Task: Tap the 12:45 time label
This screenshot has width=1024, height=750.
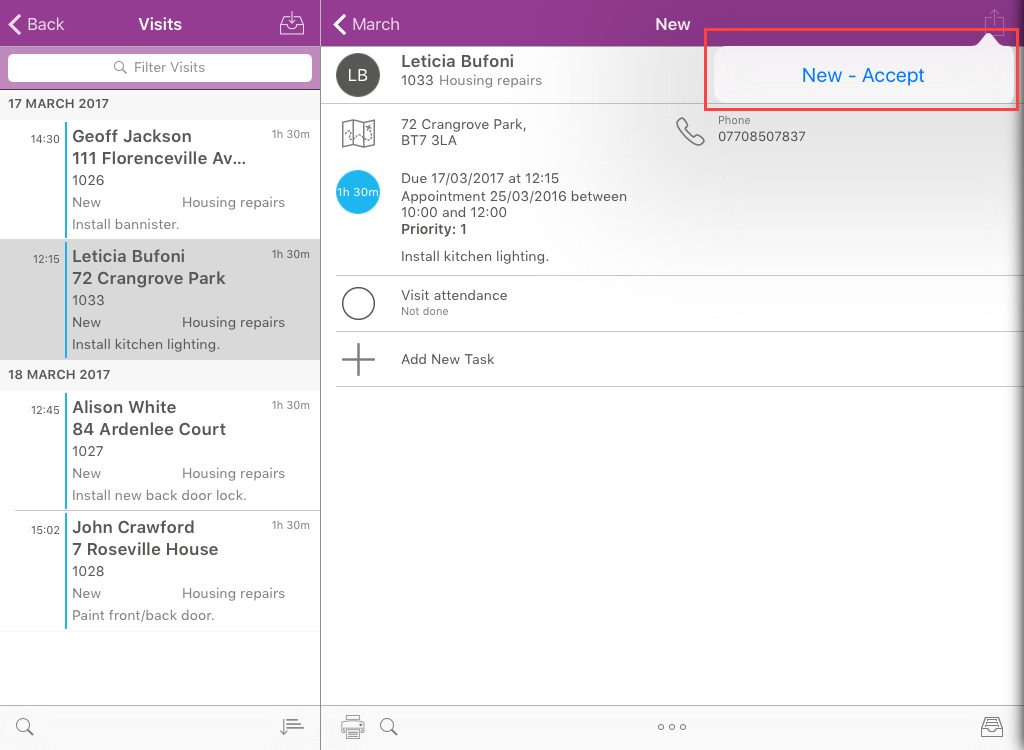Action: tap(45, 410)
